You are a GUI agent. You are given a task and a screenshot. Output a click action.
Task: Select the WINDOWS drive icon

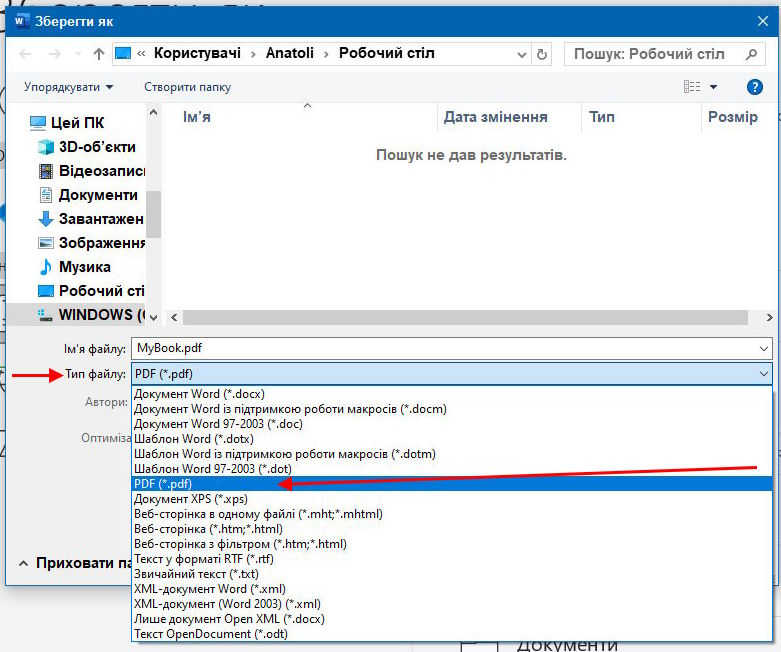pos(45,315)
